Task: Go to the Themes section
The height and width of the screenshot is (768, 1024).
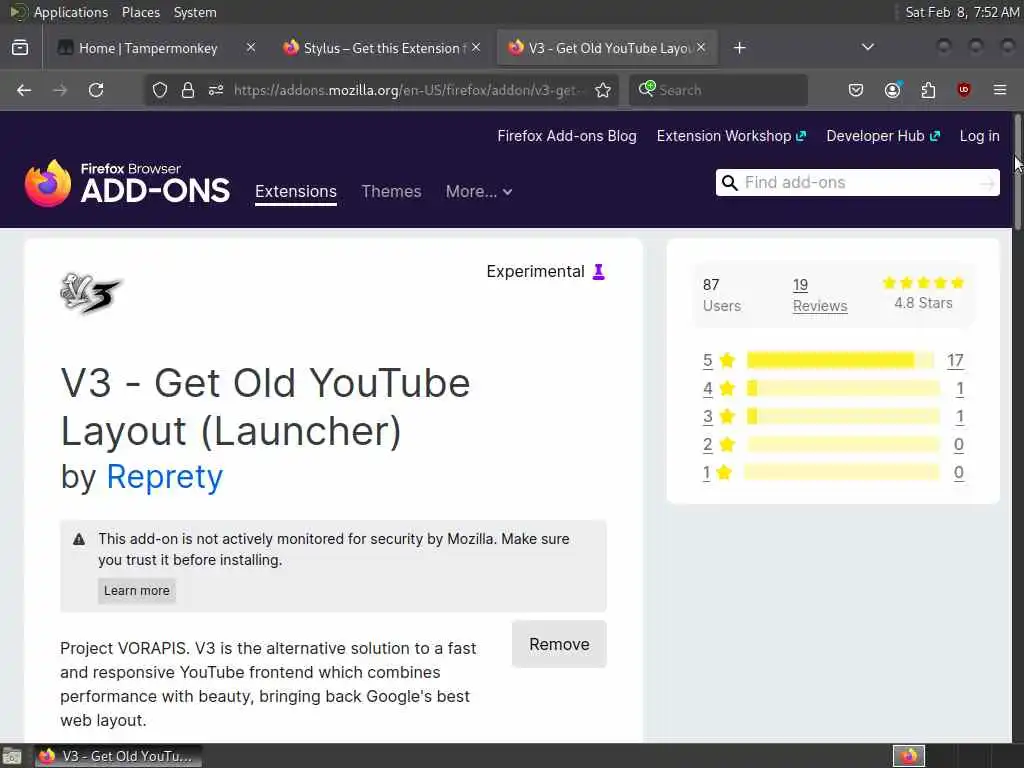Action: point(391,191)
